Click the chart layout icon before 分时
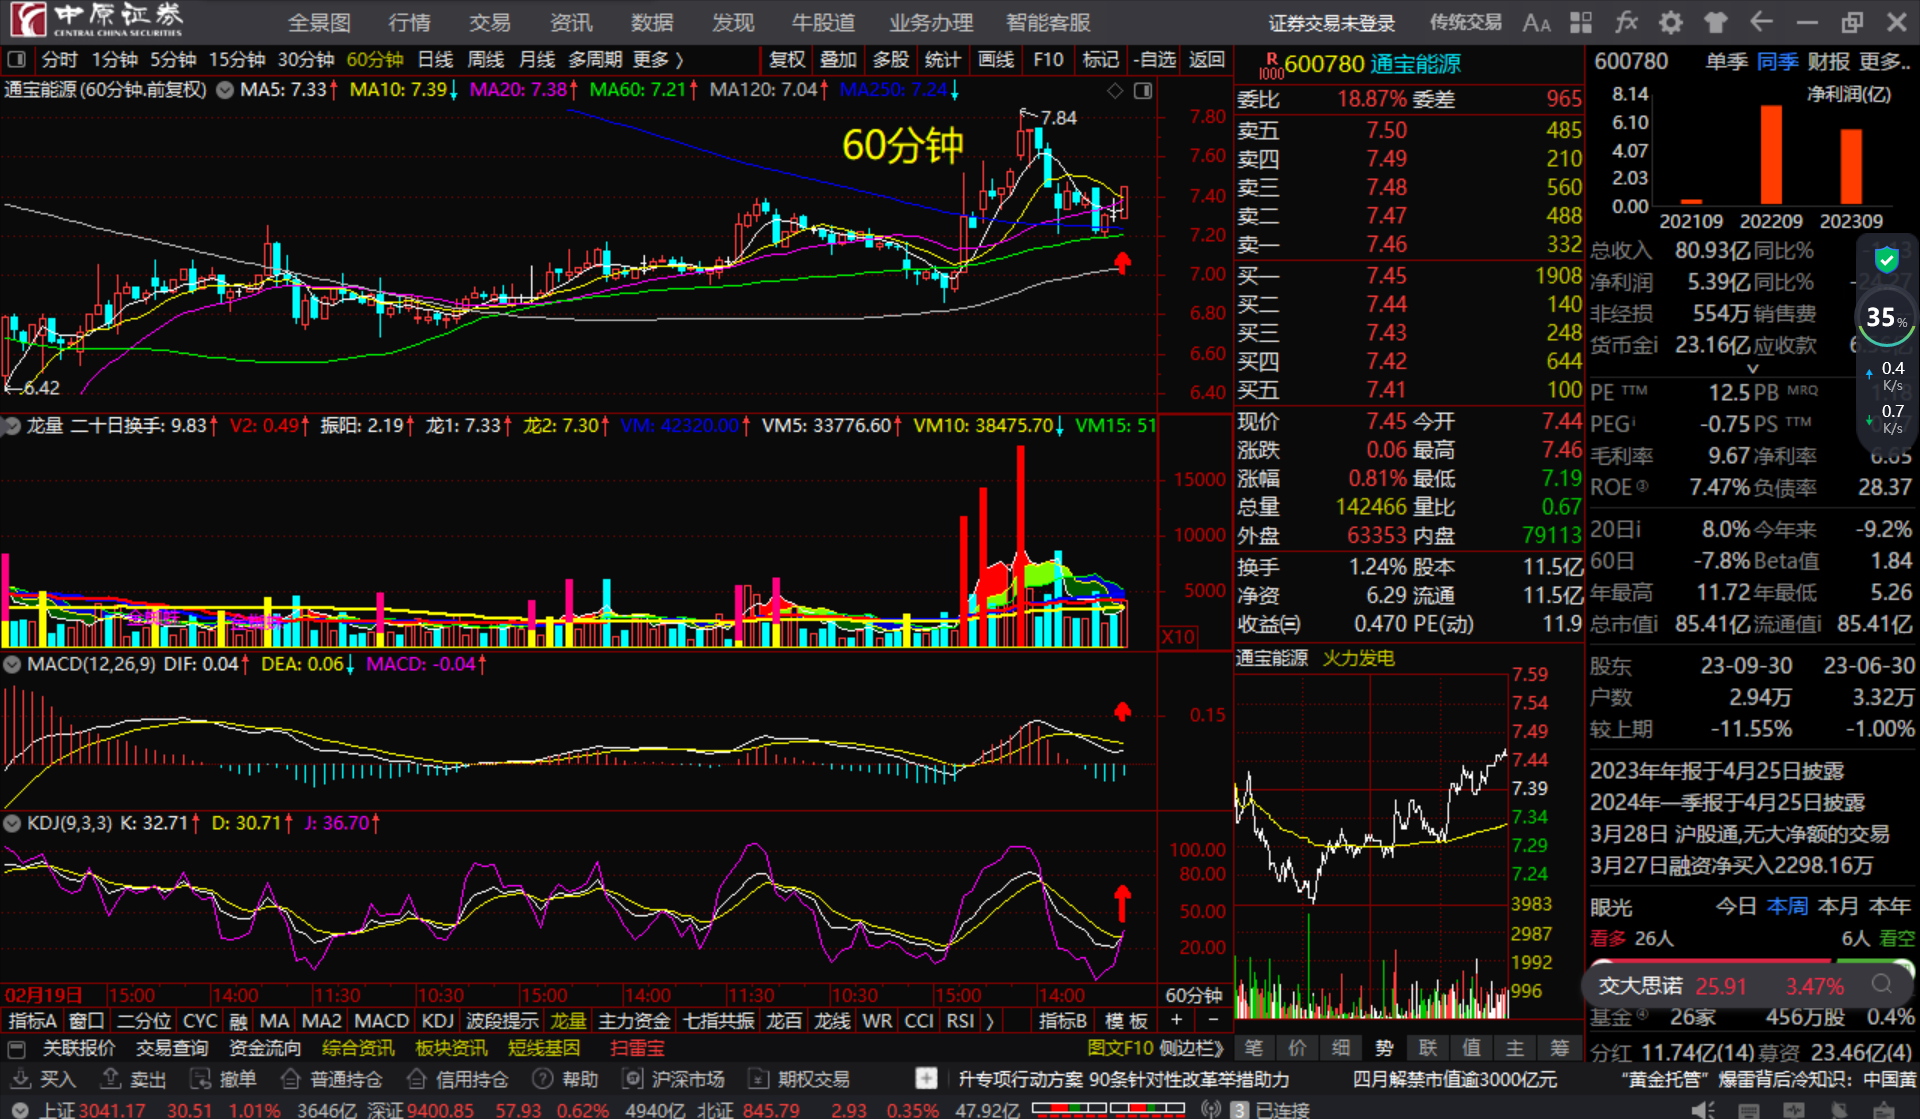This screenshot has width=1920, height=1119. (x=16, y=60)
